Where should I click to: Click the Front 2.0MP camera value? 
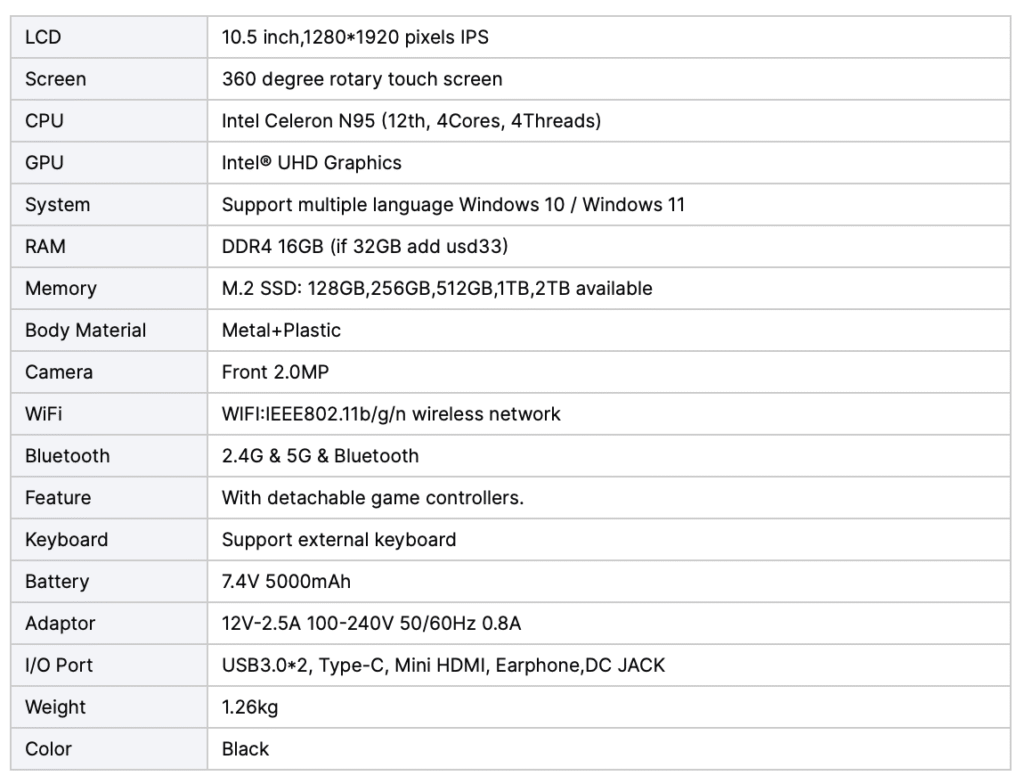(x=275, y=372)
